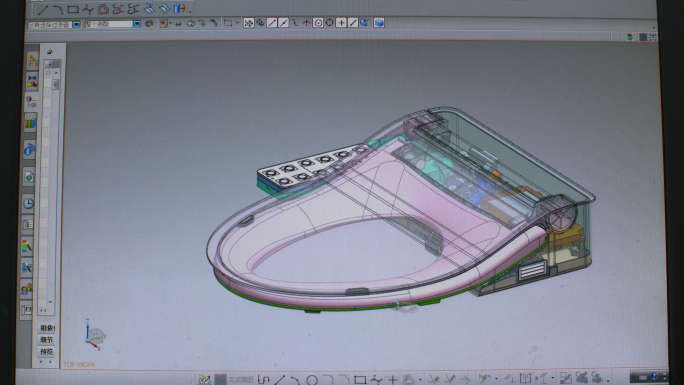Click the Profile tool in the bottom sketch toolbar
The width and height of the screenshot is (684, 385).
point(263,380)
